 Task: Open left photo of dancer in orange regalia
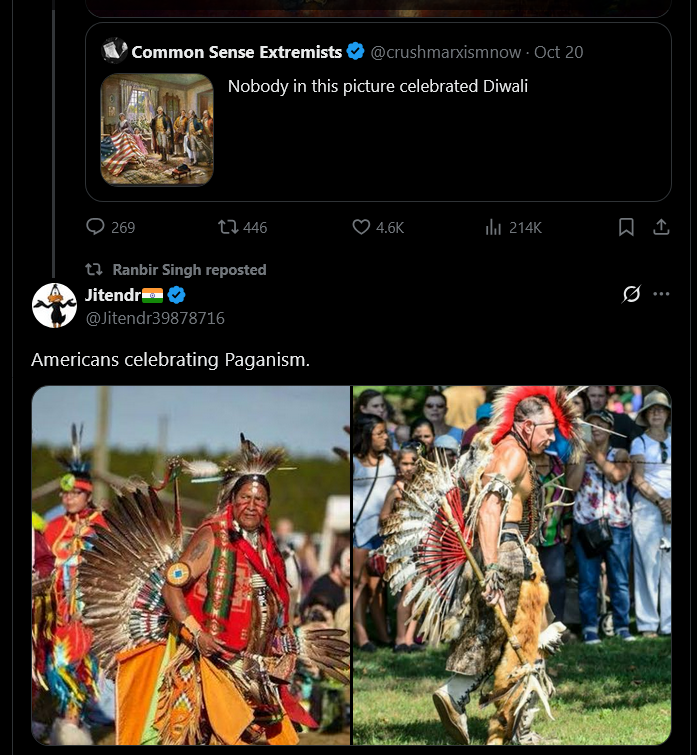[x=191, y=565]
